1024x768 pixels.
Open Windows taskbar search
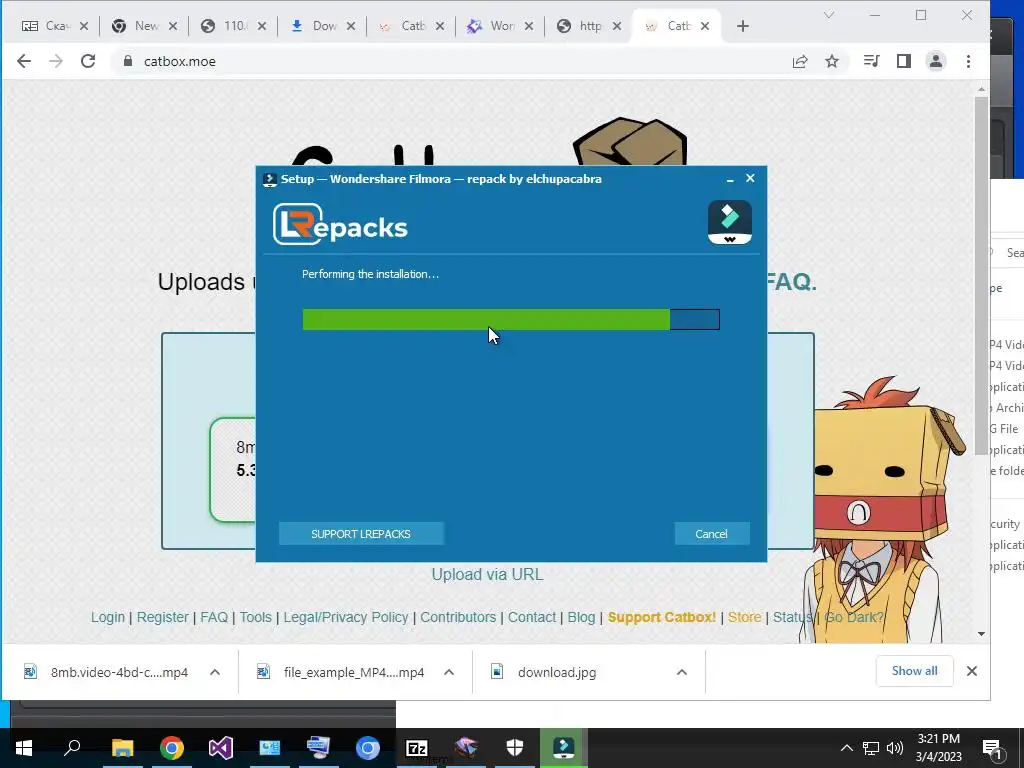pos(72,748)
